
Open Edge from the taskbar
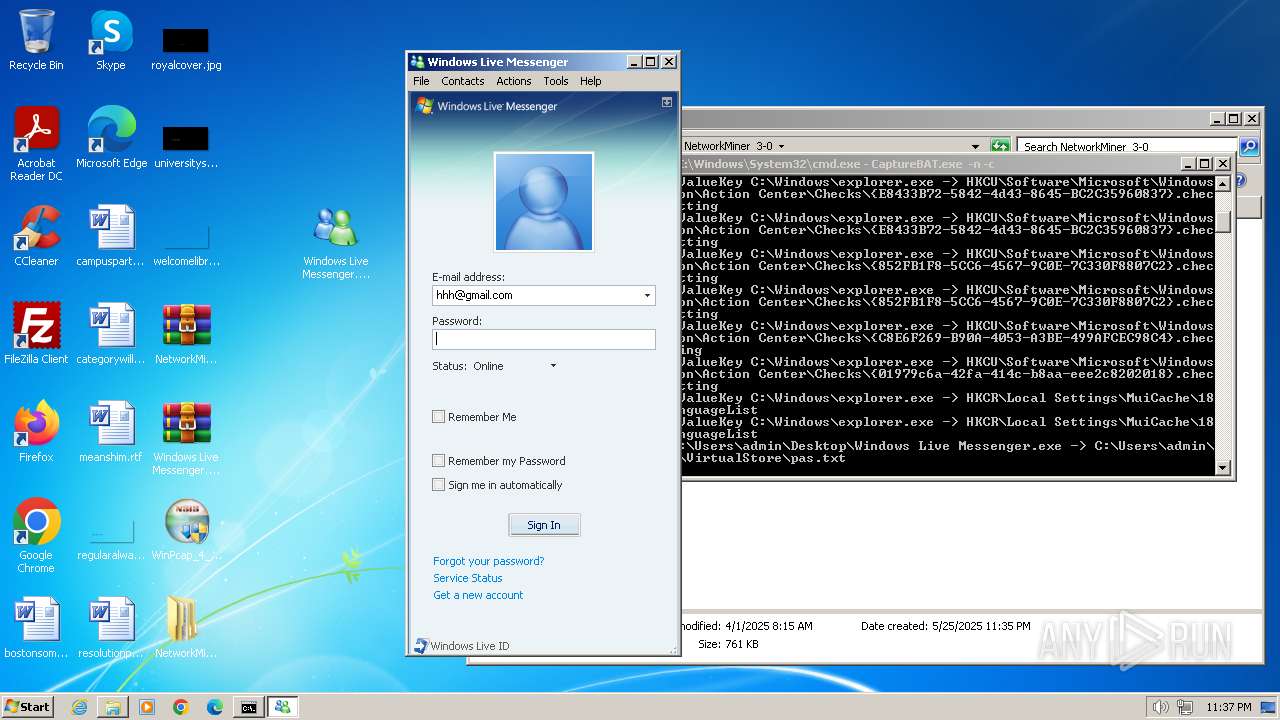tap(215, 707)
